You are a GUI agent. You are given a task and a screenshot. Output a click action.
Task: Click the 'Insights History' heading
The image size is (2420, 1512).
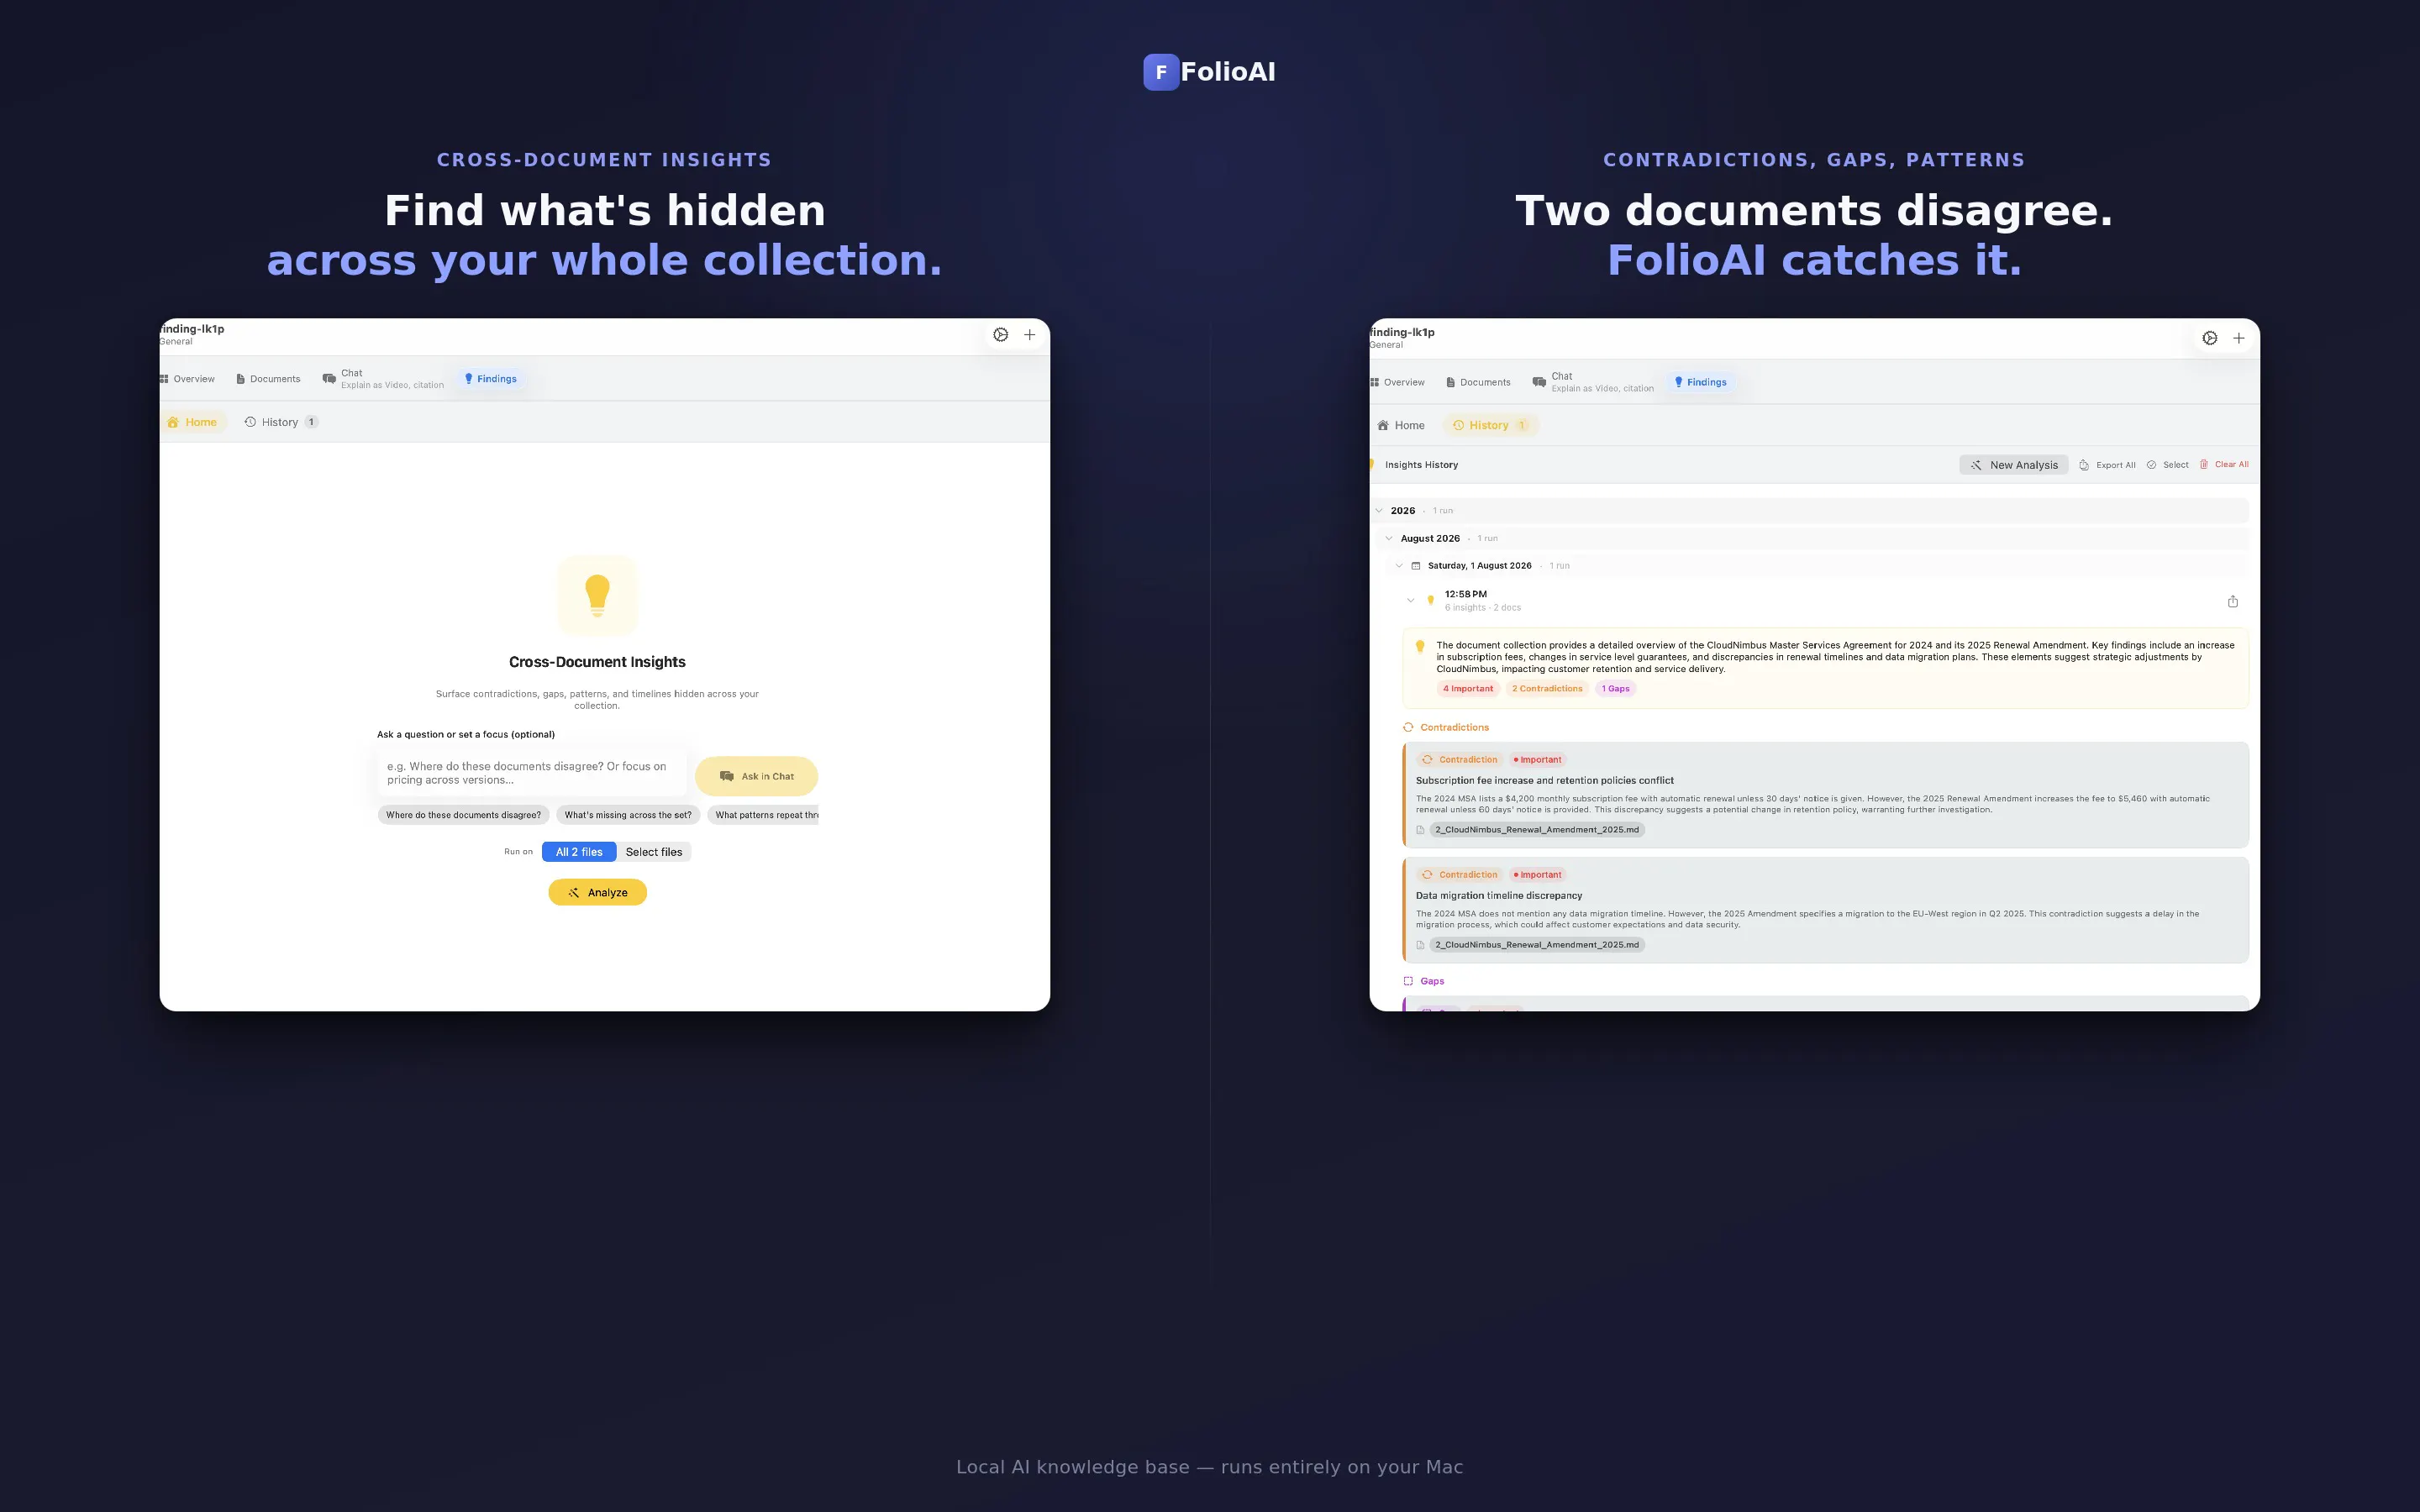(1421, 465)
